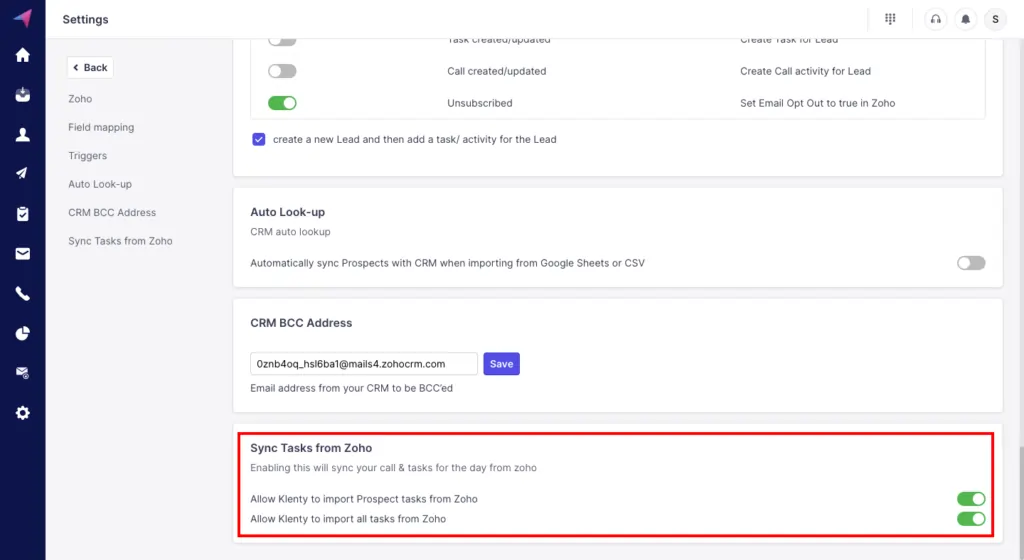1024x560 pixels.
Task: Open the user avatar S menu
Action: (x=995, y=19)
